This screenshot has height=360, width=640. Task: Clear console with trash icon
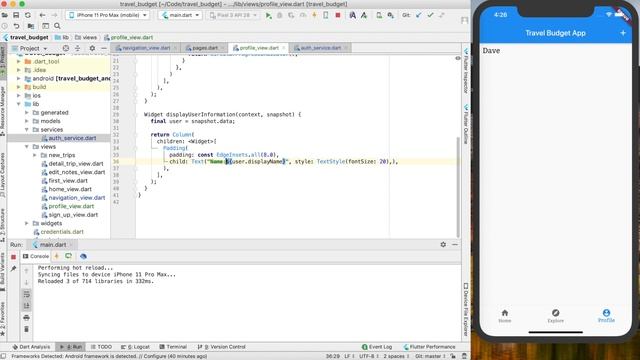tap(27, 329)
